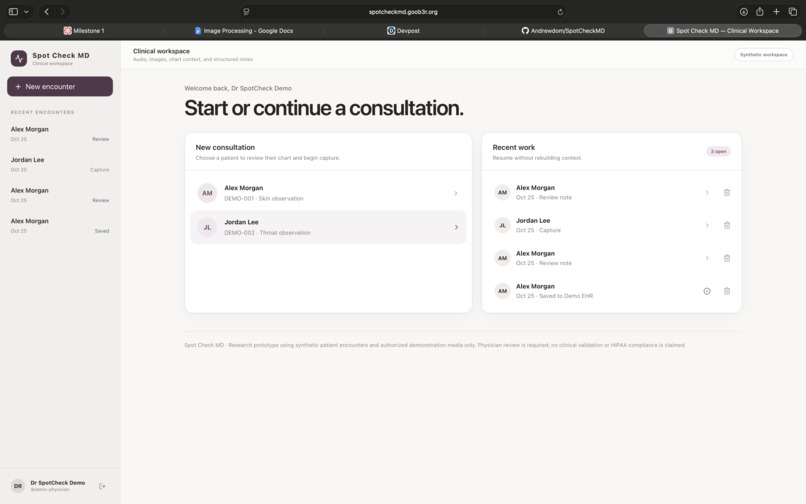
Task: Click the JL avatar in Recent work
Action: (x=502, y=225)
